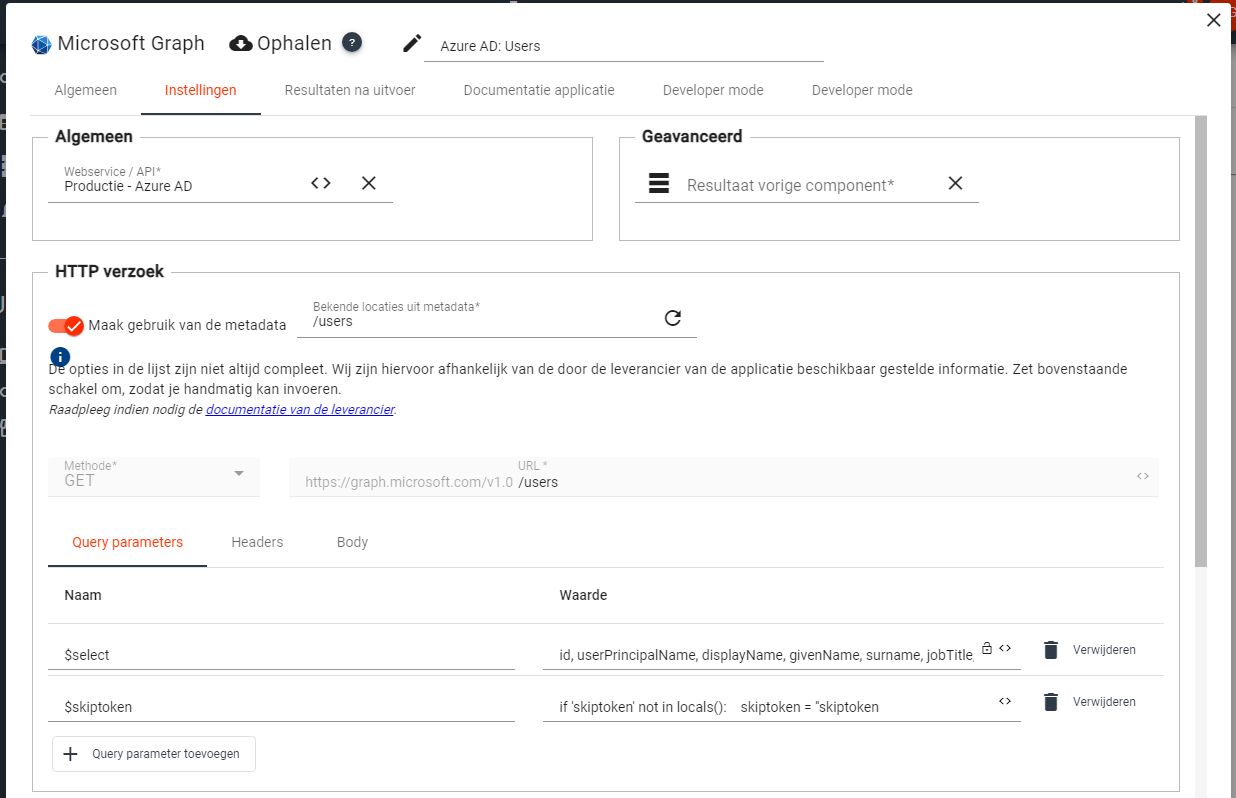Click the Azure AD: Users name field
The width and height of the screenshot is (1236, 798).
pos(623,46)
